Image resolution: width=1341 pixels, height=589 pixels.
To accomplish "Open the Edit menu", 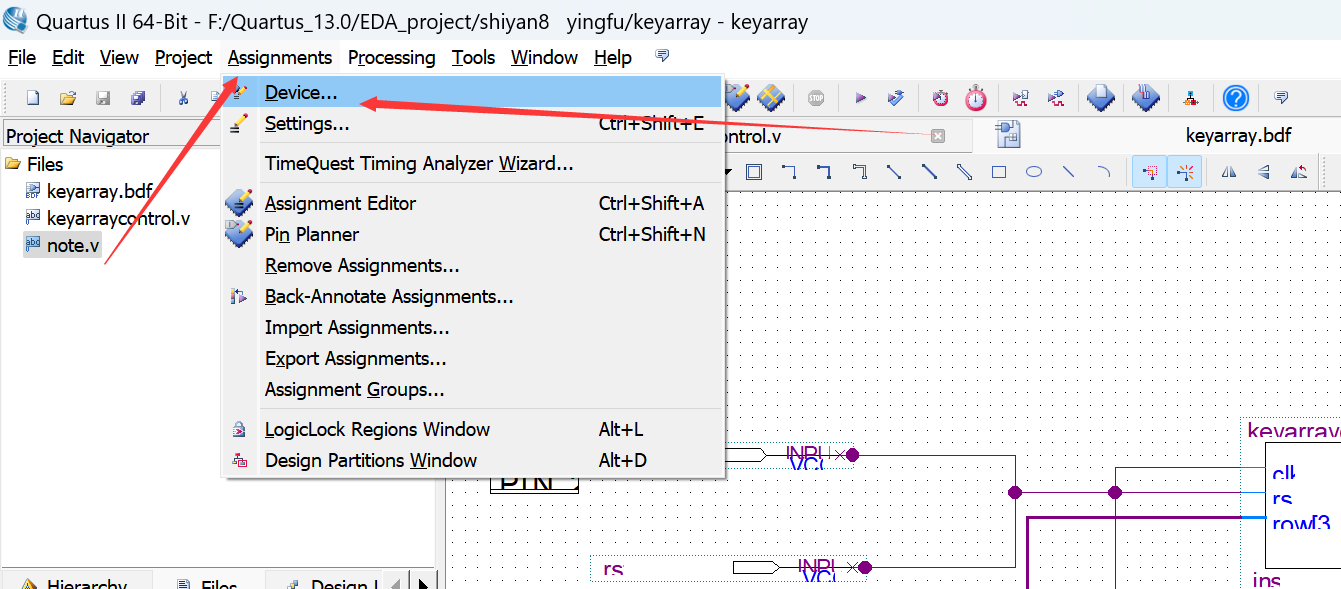I will pos(68,57).
